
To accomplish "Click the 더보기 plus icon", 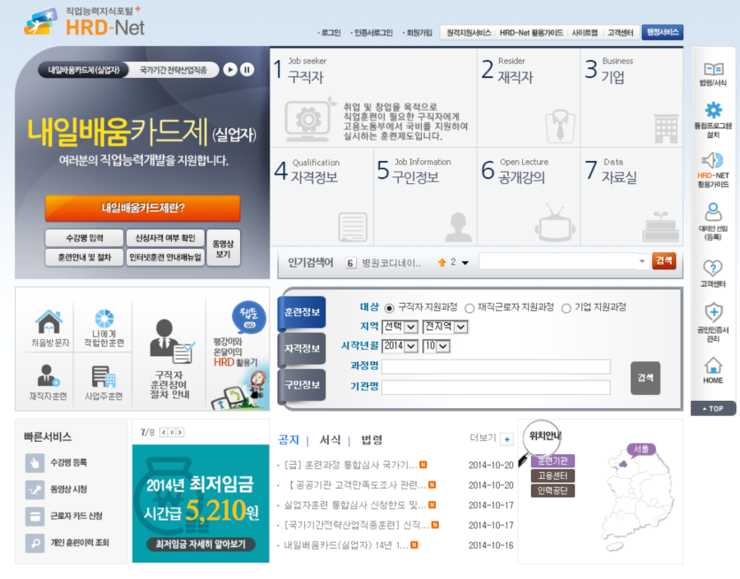I will (507, 439).
